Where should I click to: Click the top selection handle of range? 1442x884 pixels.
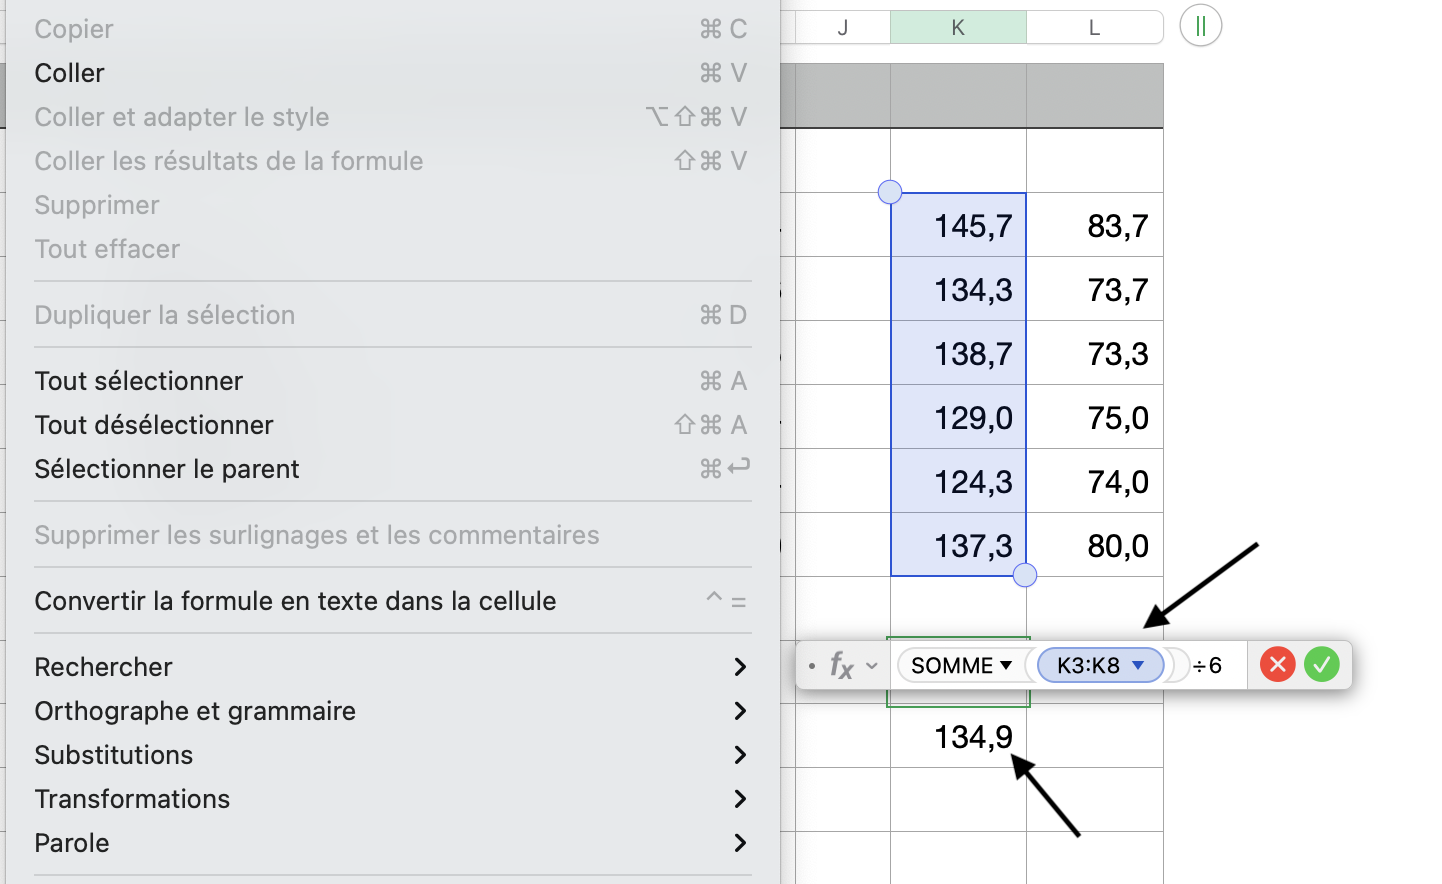(889, 192)
